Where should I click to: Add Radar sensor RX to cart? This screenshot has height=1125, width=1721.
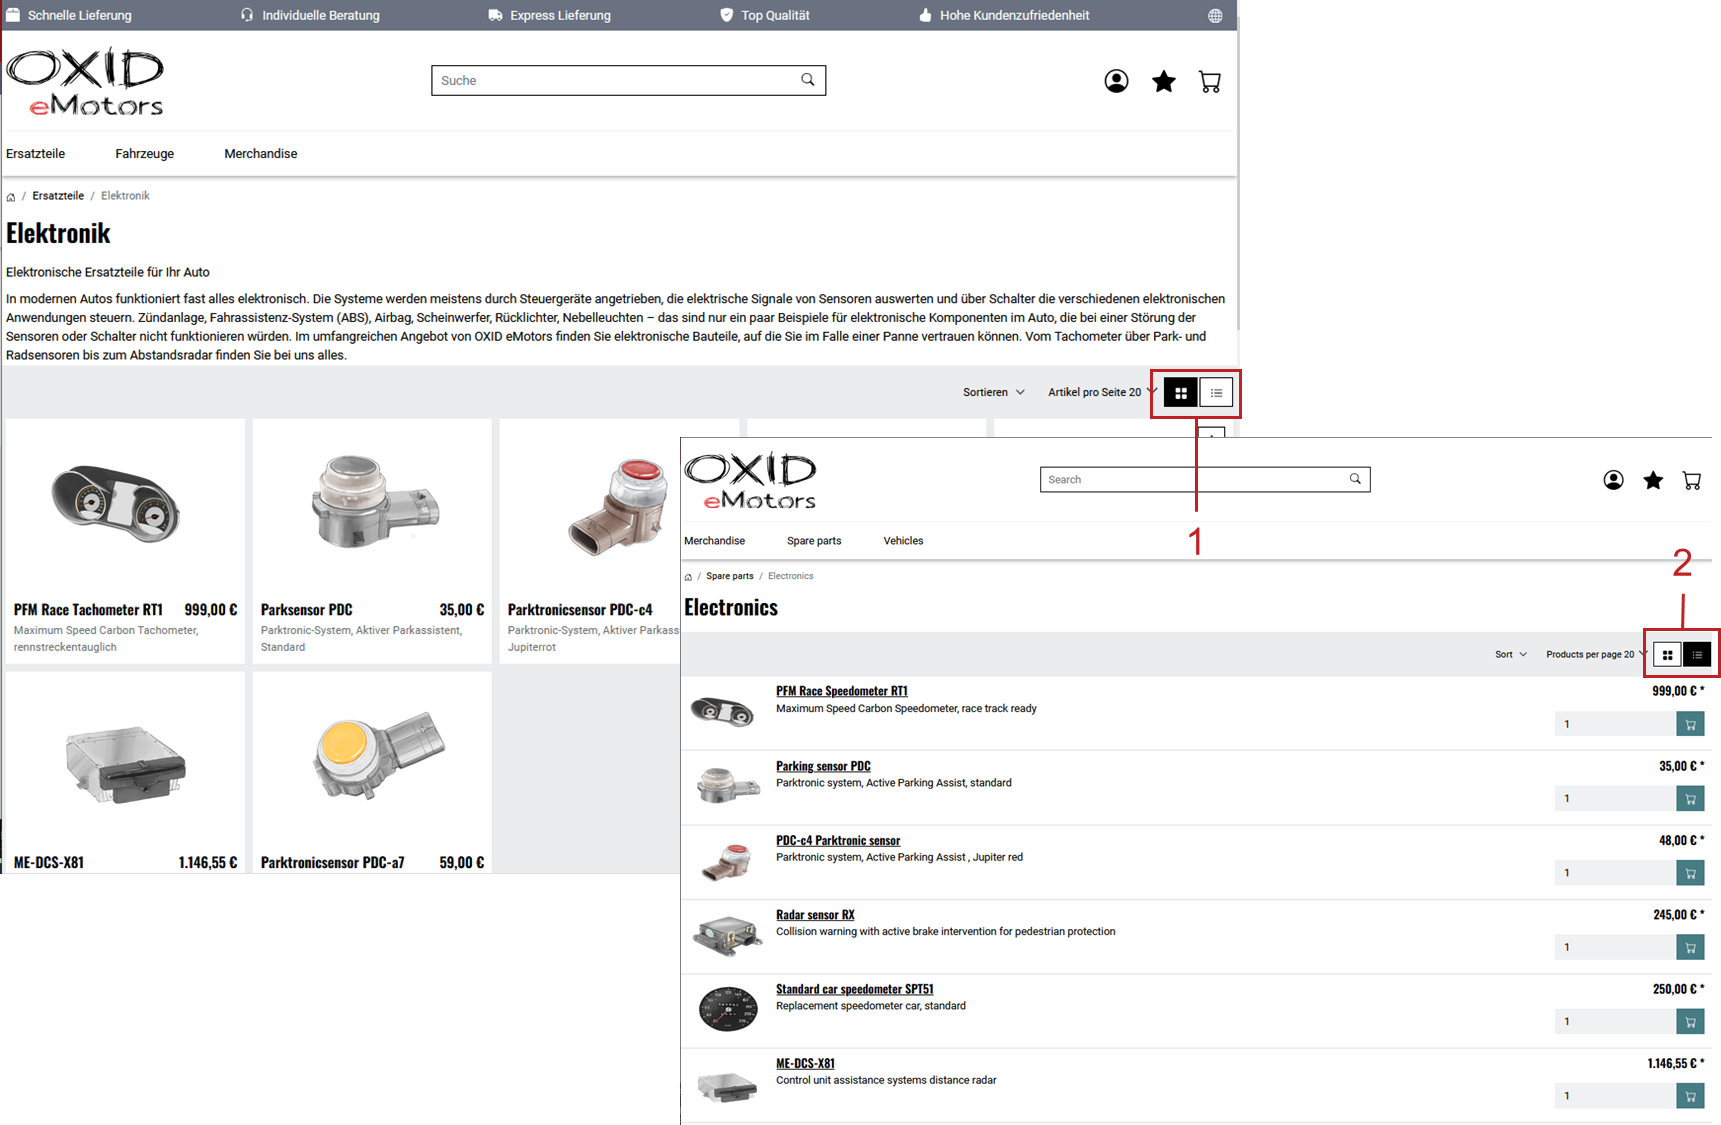1690,947
